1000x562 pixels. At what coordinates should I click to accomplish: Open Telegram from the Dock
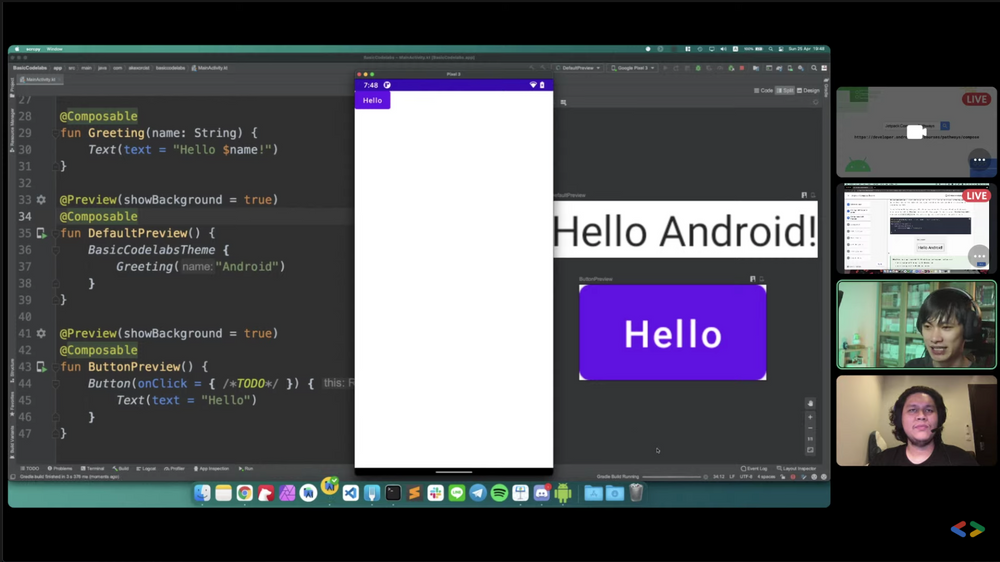(478, 493)
